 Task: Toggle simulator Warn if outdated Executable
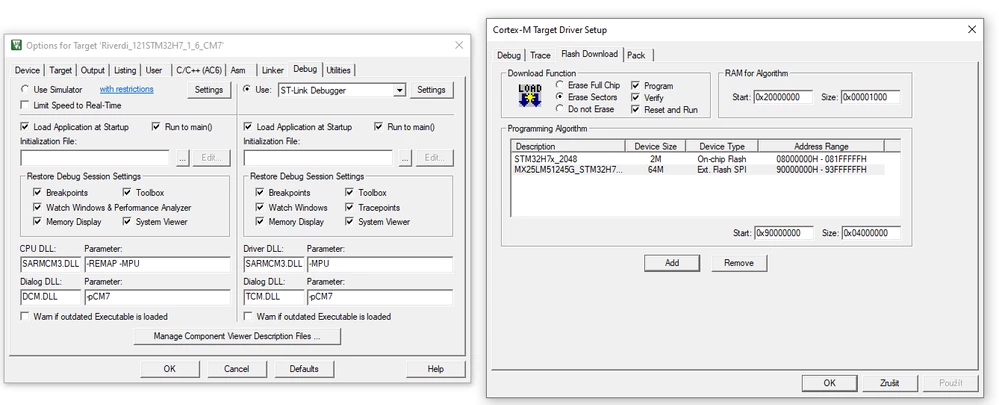click(x=25, y=316)
